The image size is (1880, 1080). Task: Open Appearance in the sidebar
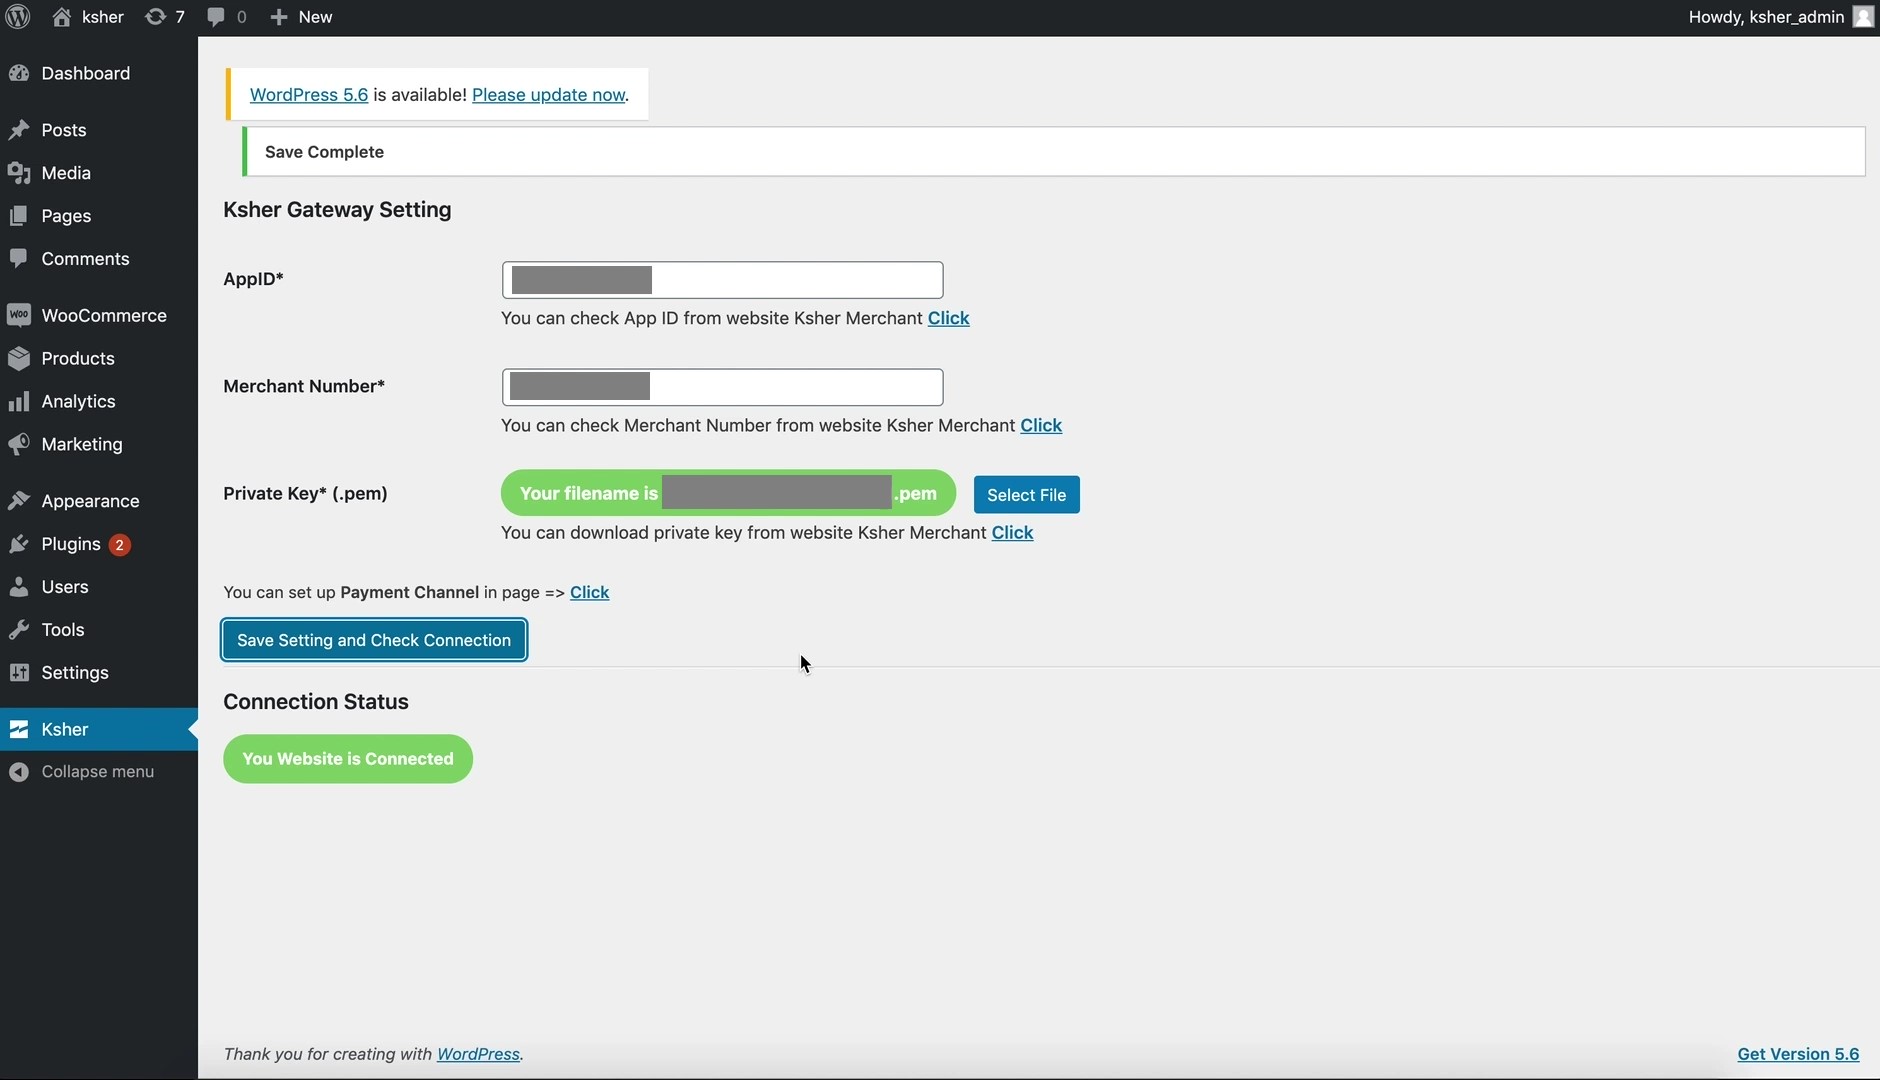click(x=99, y=501)
